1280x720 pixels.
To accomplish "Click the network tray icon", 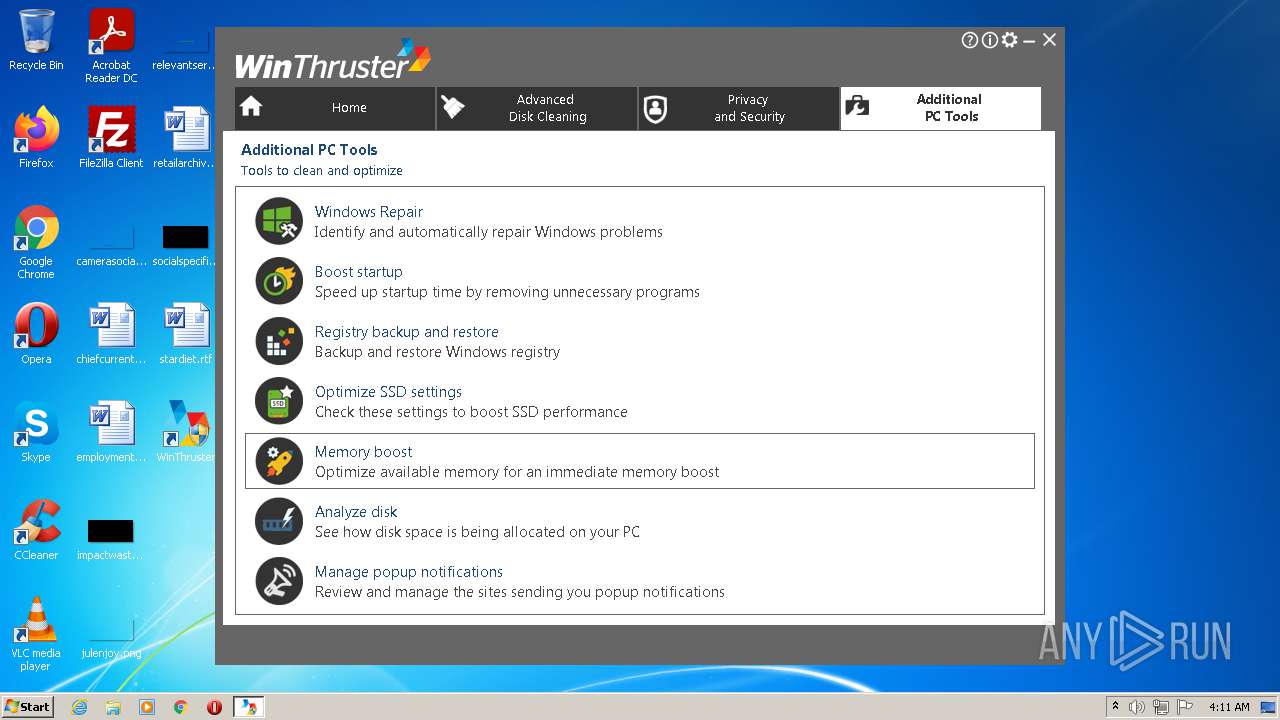I will tap(1161, 707).
